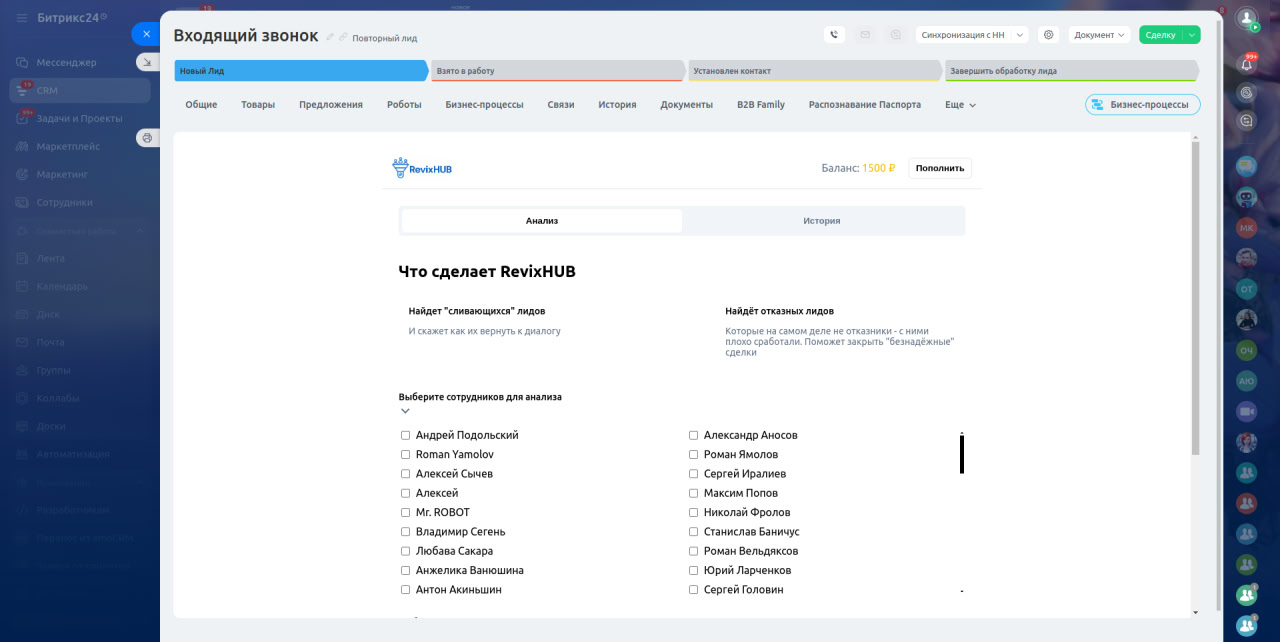The height and width of the screenshot is (642, 1280).
Task: Set stage to Взято в работу
Action: pyautogui.click(x=558, y=71)
